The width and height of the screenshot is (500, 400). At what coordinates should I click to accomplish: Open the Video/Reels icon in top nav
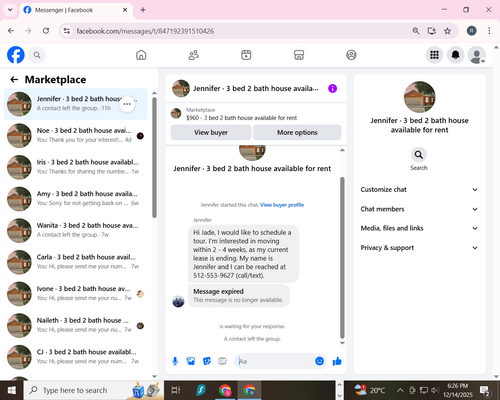coord(246,55)
